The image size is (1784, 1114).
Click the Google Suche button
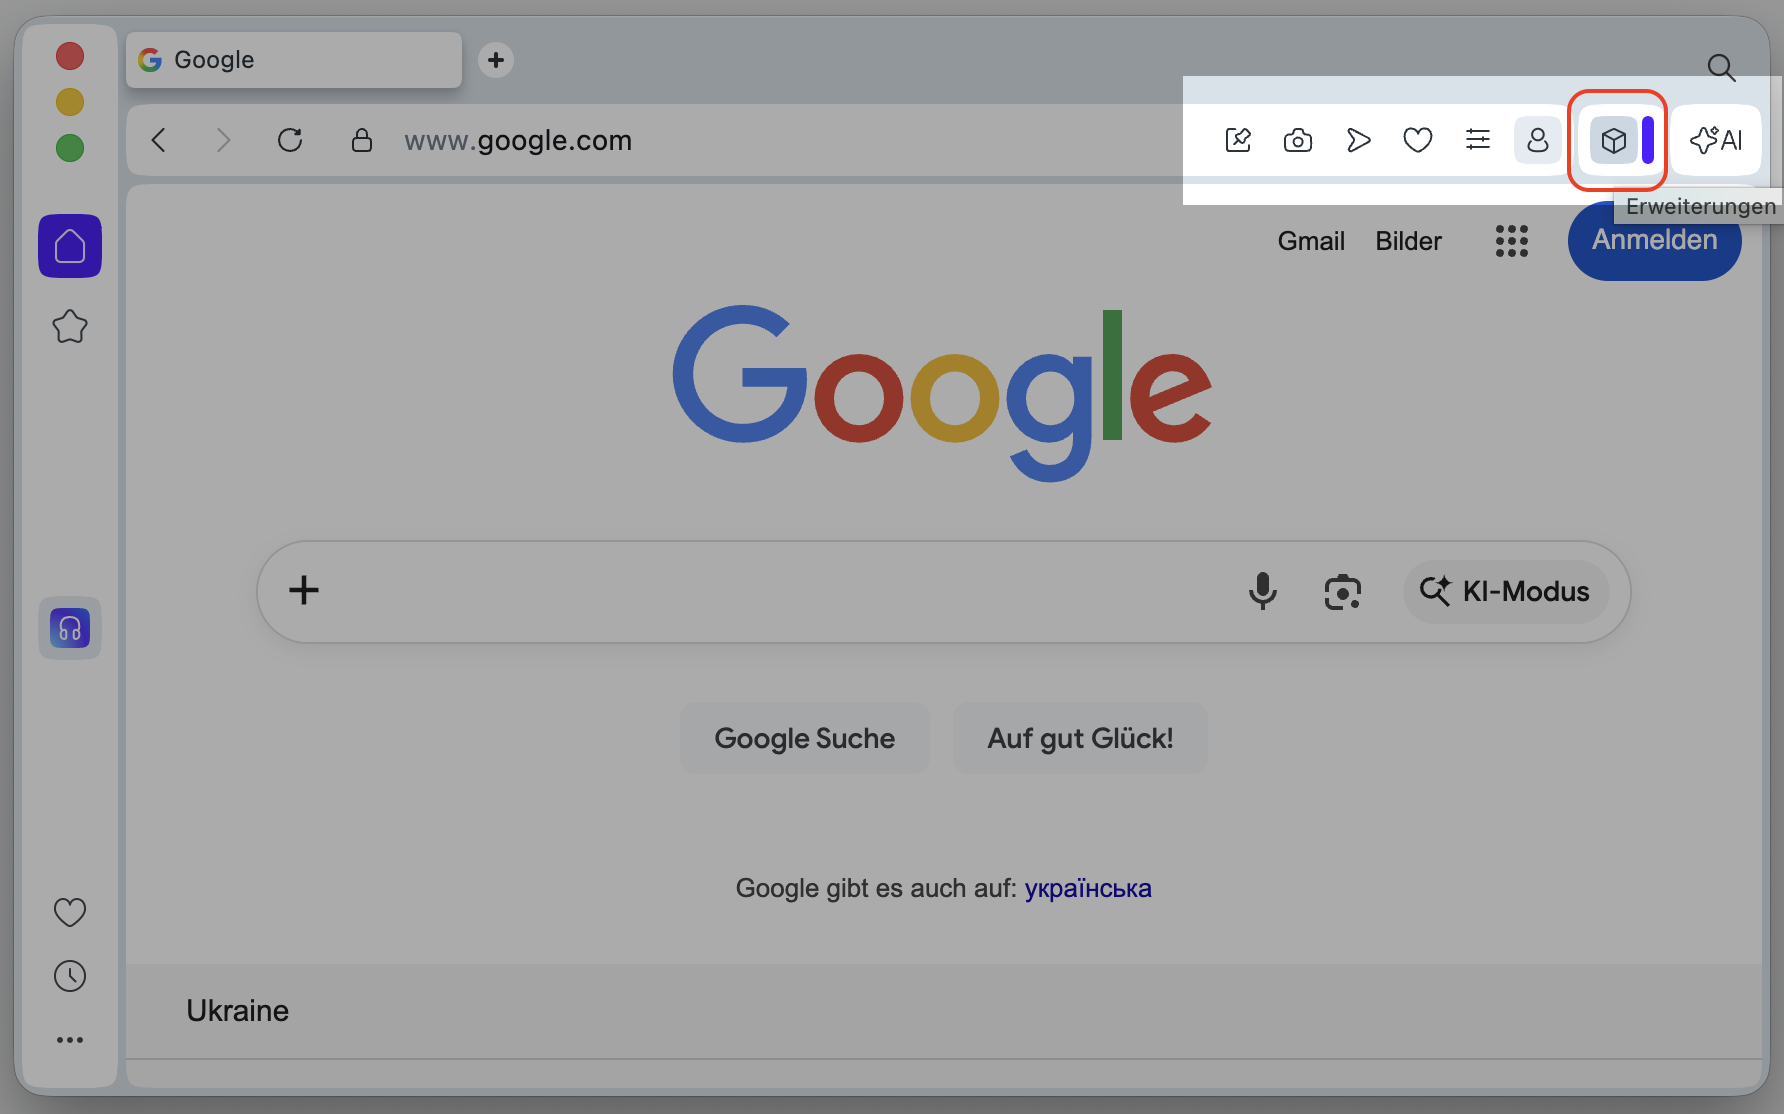tap(805, 738)
